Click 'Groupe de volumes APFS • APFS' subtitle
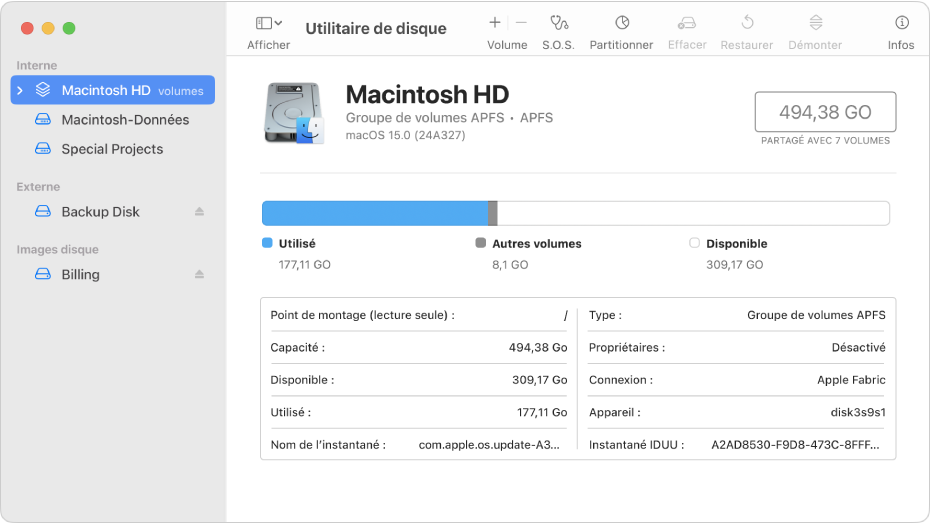Viewport: 931px width, 524px height. click(x=449, y=117)
